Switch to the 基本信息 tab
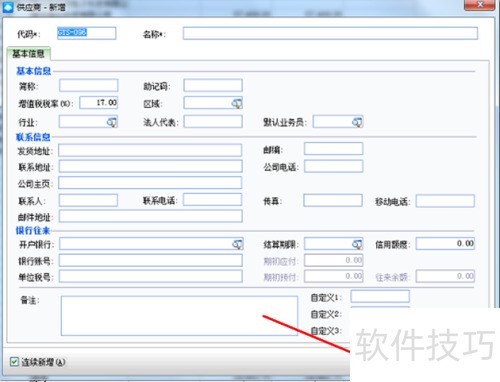 coord(28,54)
